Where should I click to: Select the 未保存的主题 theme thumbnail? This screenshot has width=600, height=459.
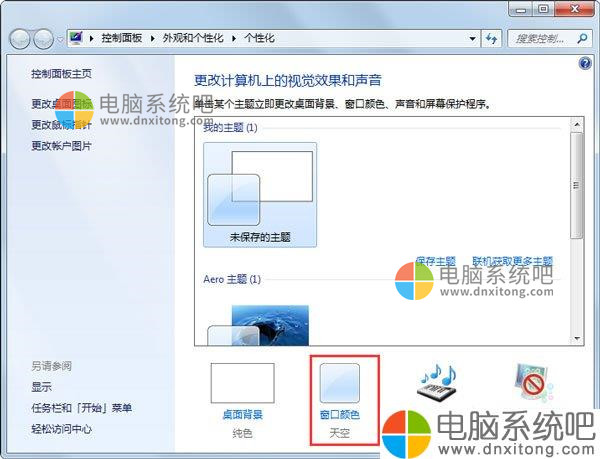(260, 195)
